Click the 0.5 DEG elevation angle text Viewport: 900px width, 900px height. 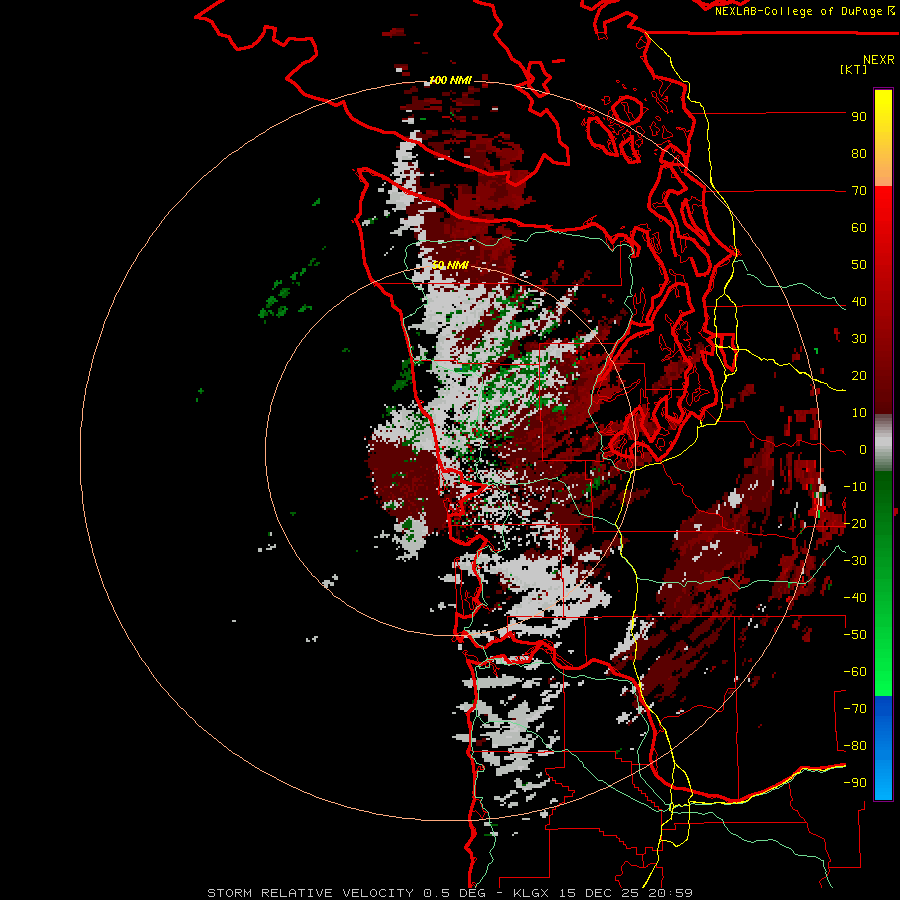[454, 893]
